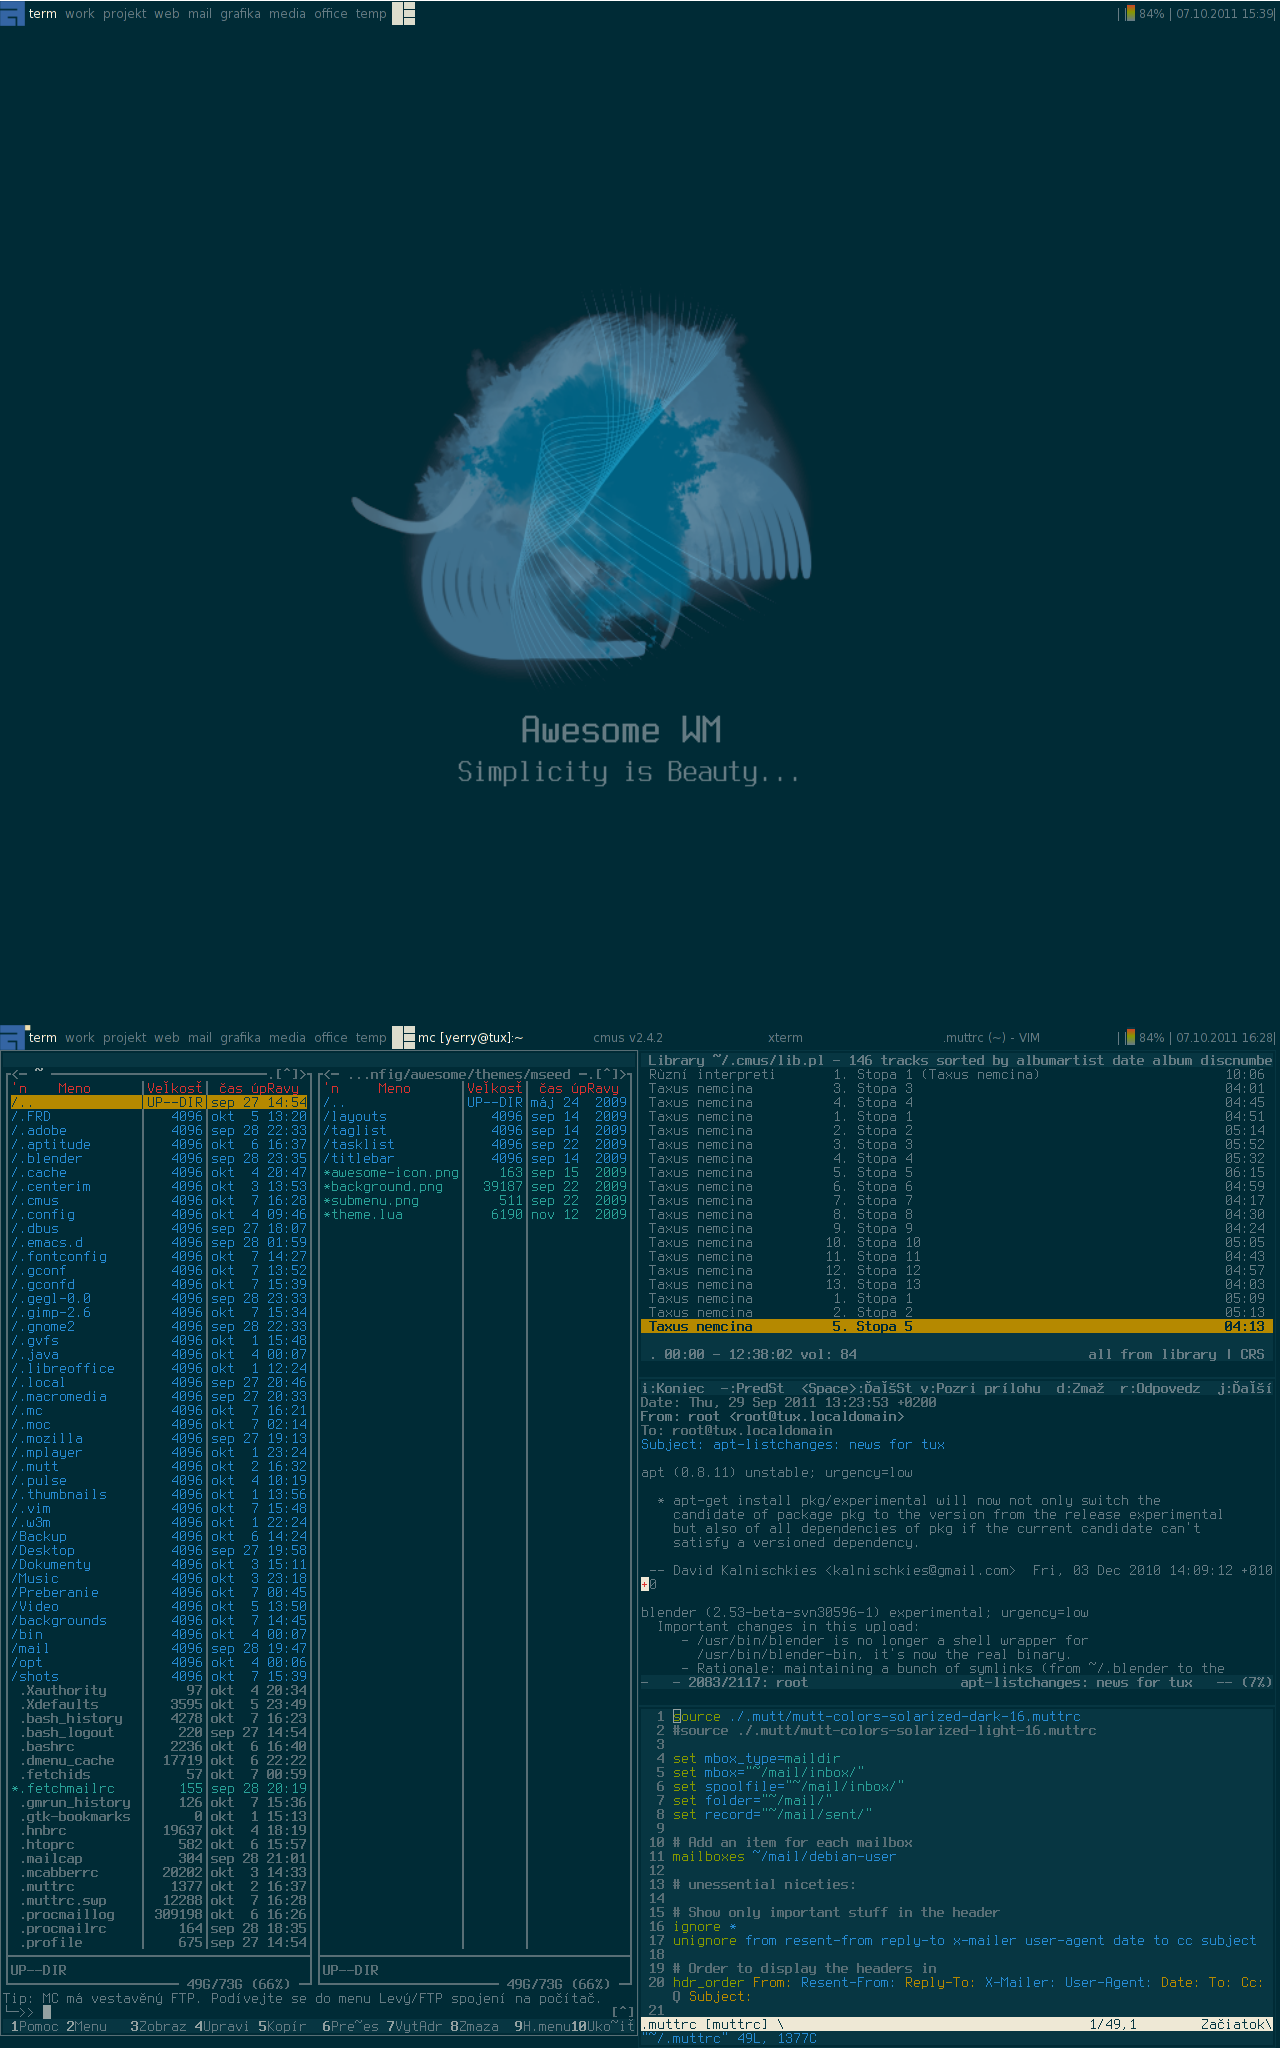Click the layout icon beside mc [yerry@tux] task
This screenshot has height=2048, width=1280.
click(403, 1037)
